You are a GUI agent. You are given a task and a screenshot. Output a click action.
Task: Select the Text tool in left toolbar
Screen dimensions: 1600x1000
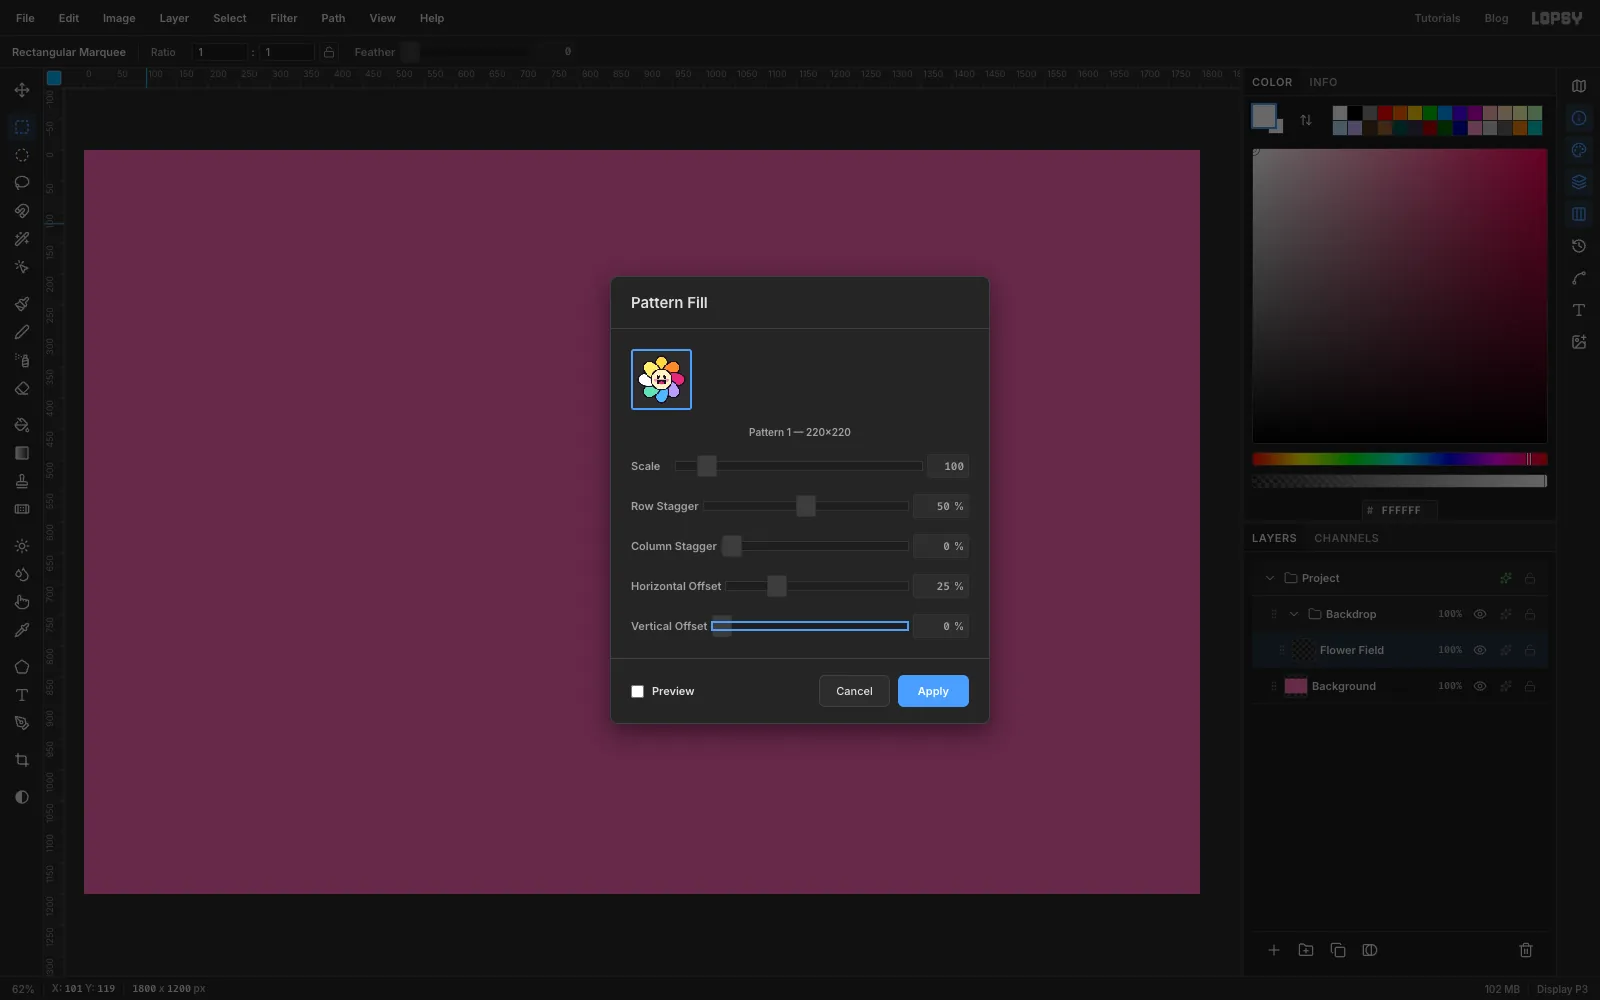pyautogui.click(x=22, y=695)
